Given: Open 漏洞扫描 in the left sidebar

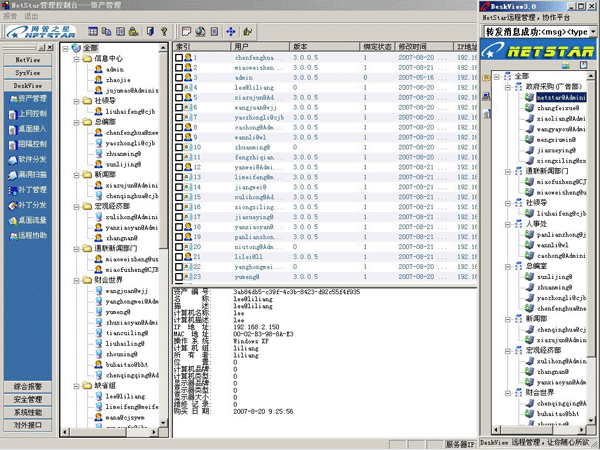Looking at the screenshot, I should pyautogui.click(x=28, y=175).
